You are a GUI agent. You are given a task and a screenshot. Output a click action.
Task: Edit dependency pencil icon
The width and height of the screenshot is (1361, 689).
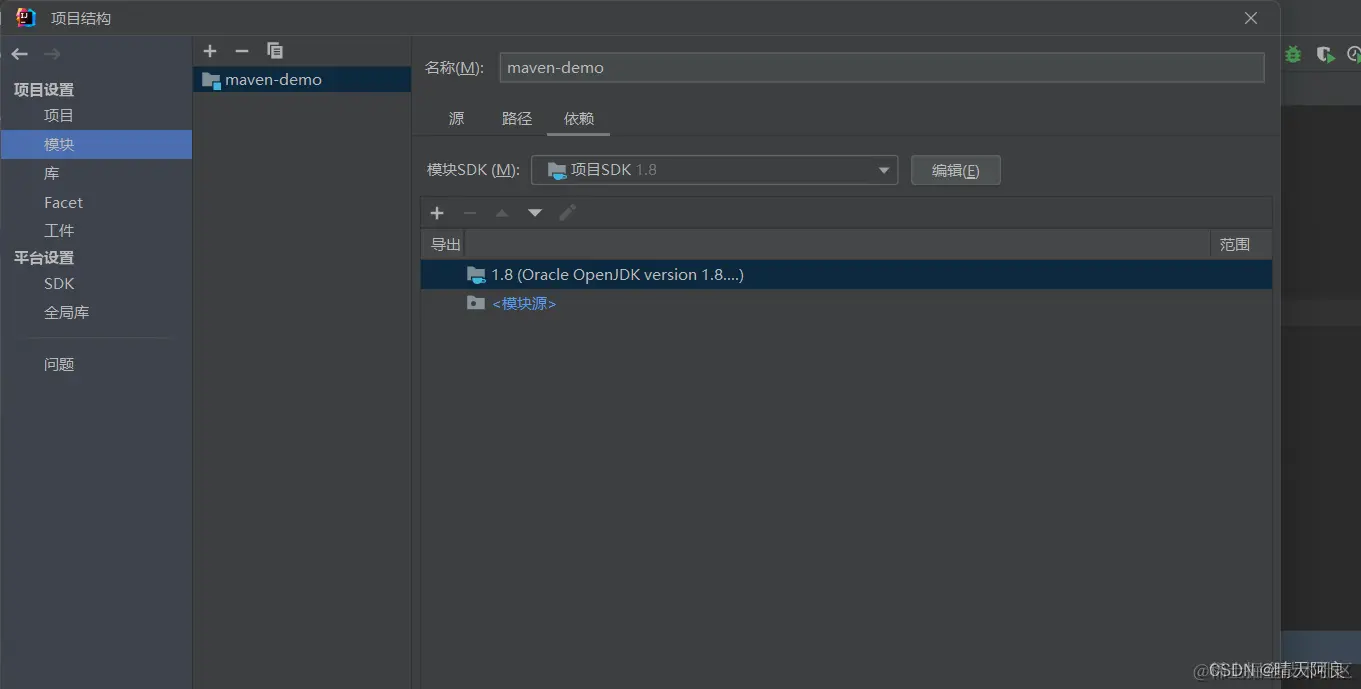568,213
